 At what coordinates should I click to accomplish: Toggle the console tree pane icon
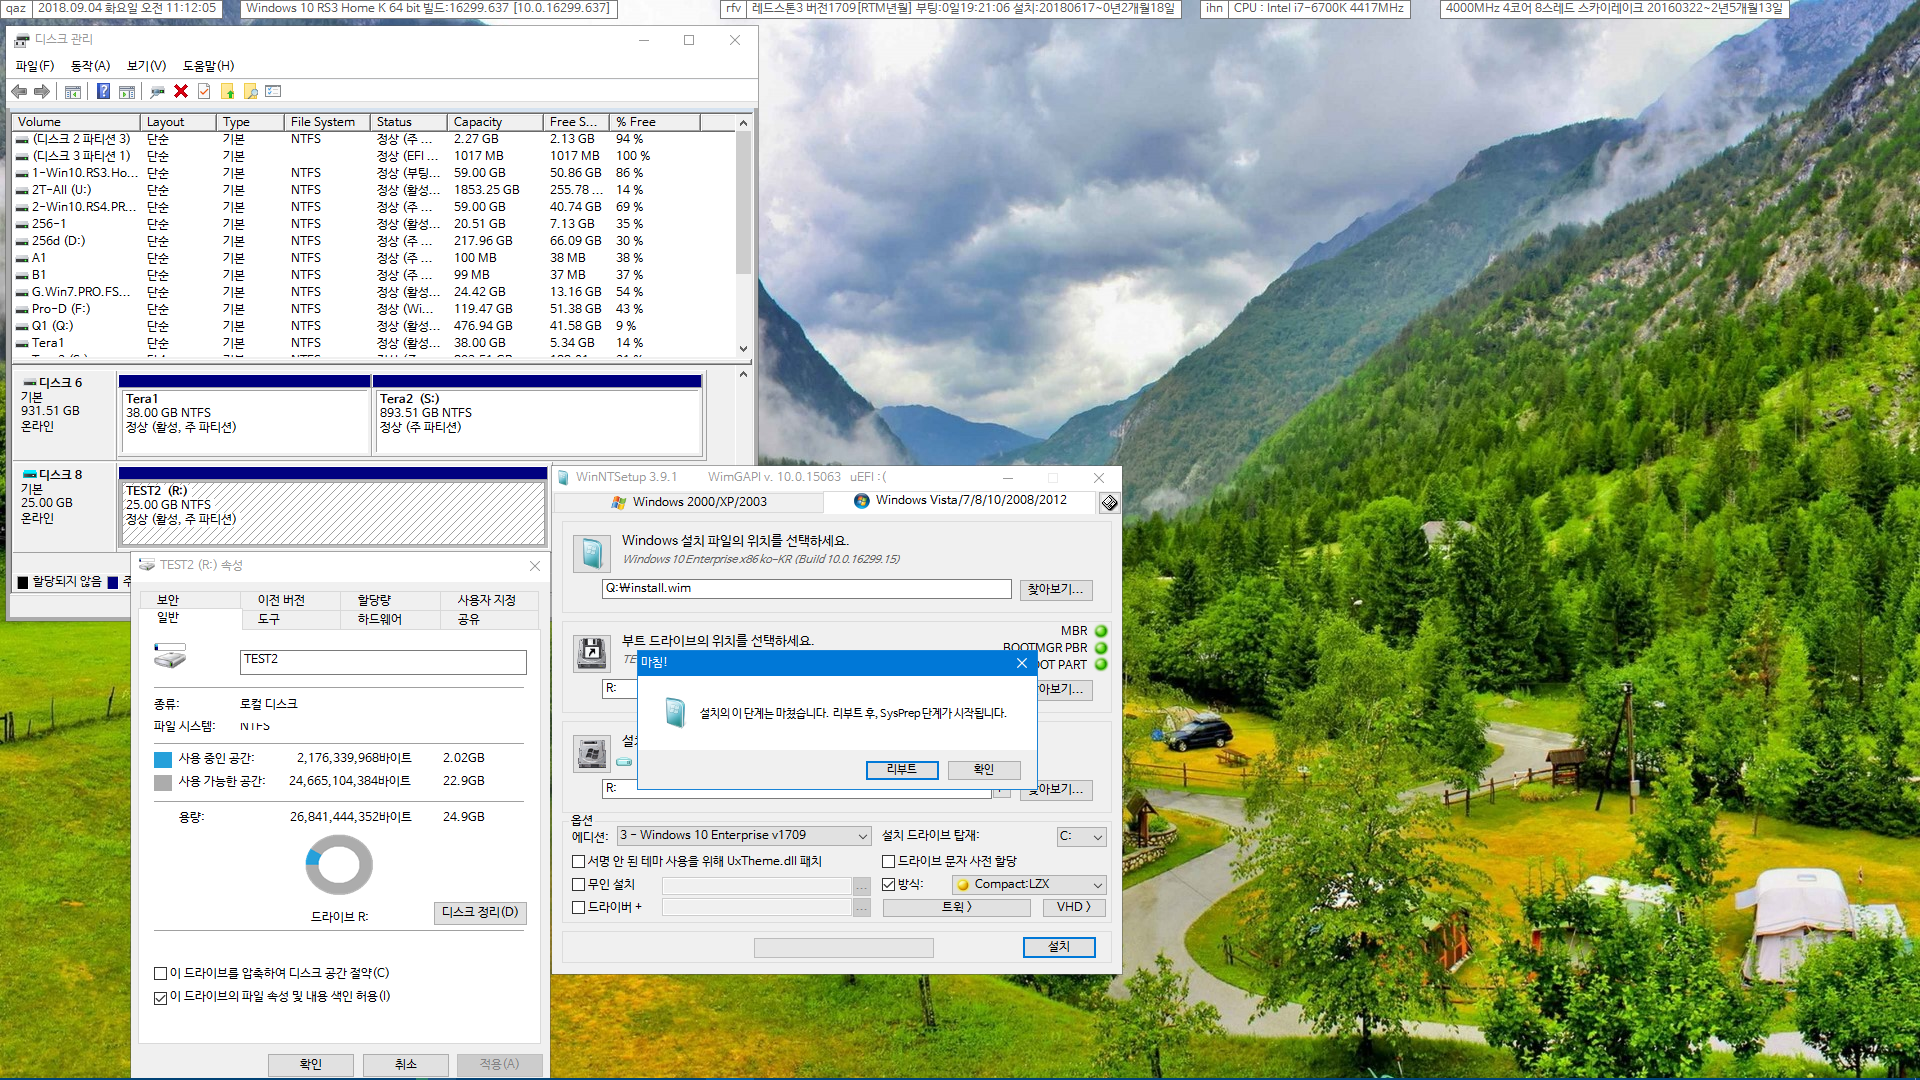pos(73,92)
